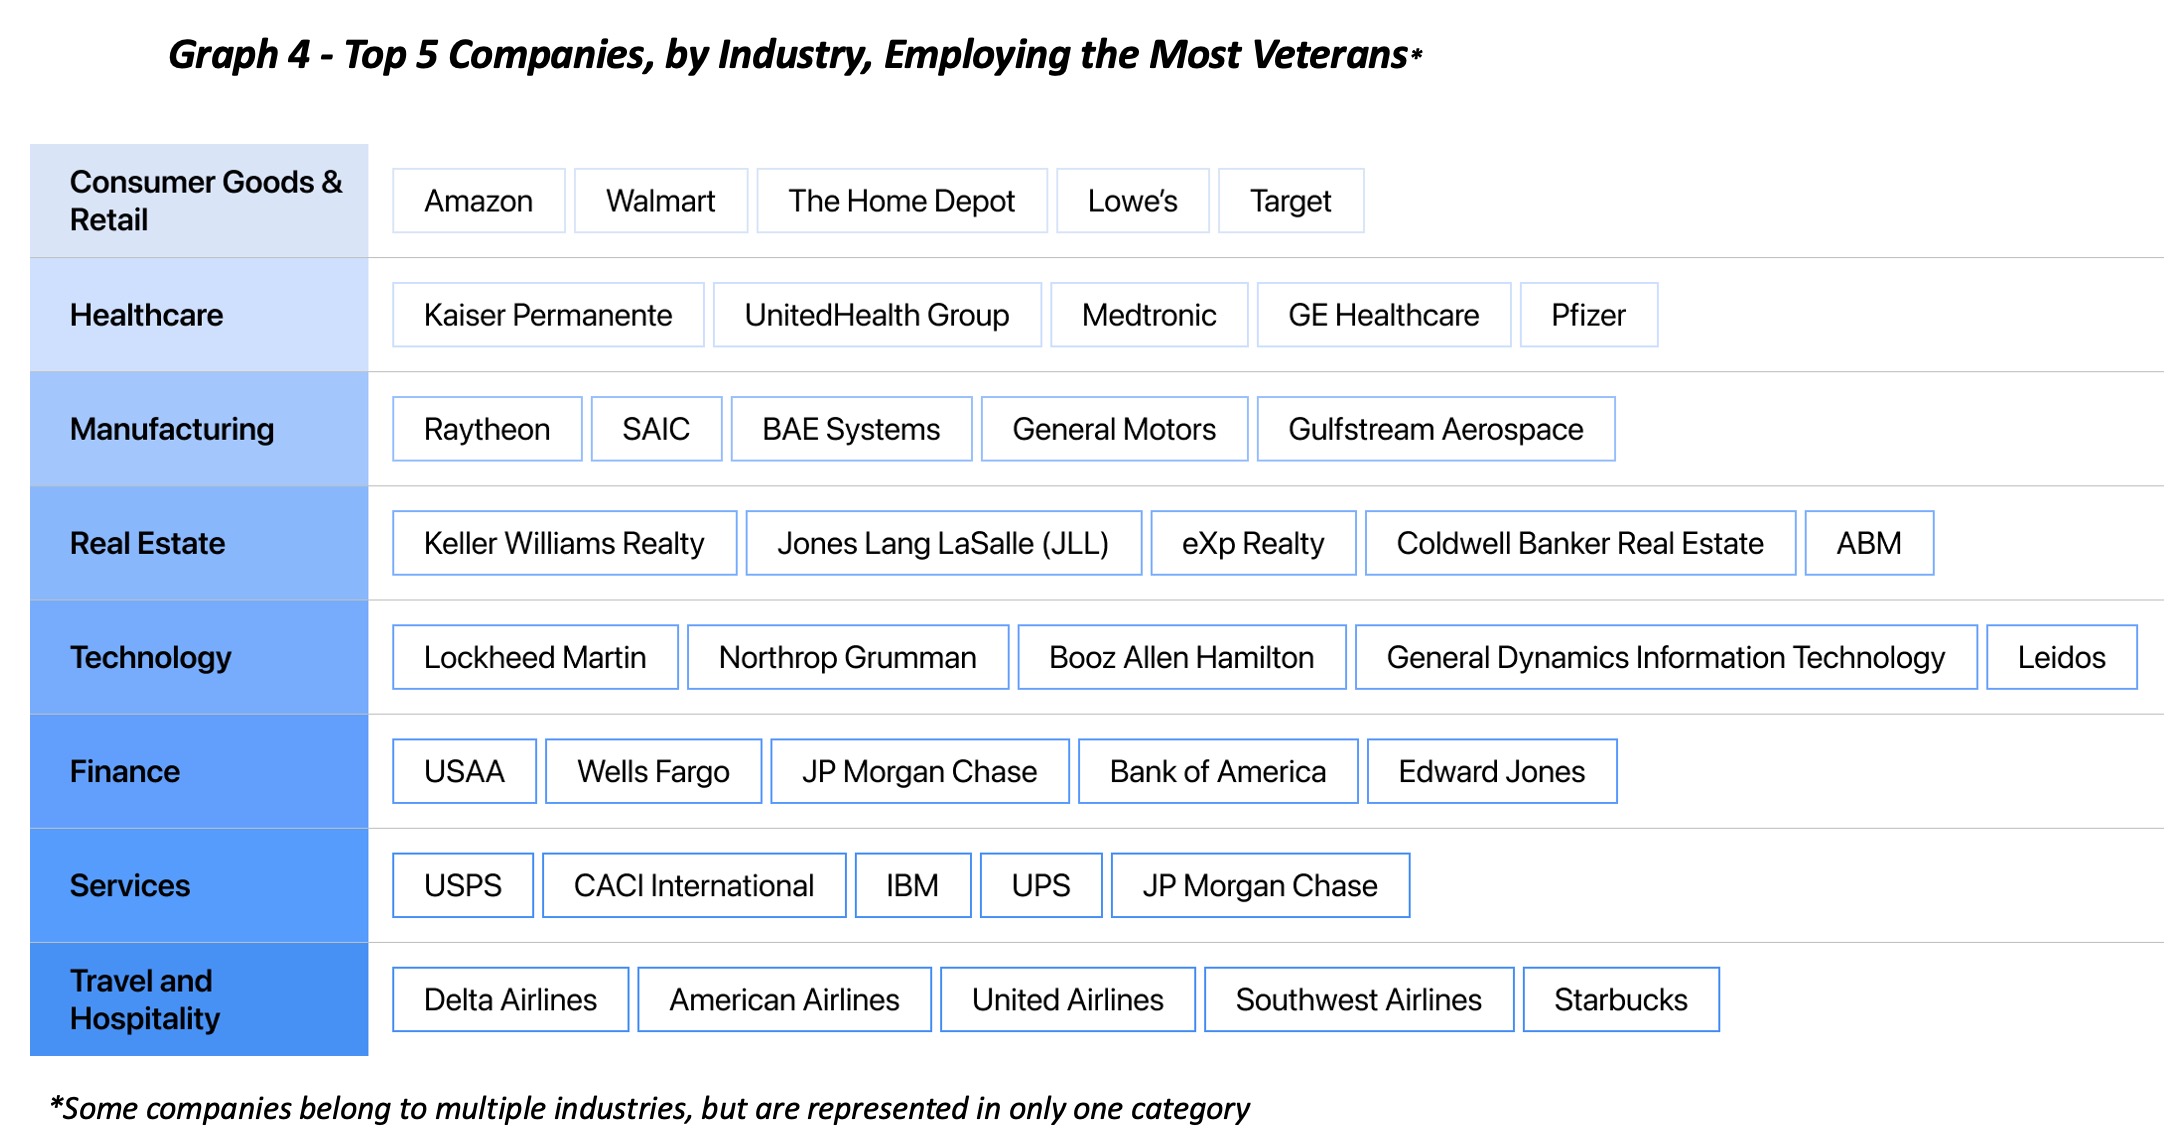This screenshot has width=2184, height=1136.
Task: Select the Travel and Hospitality row header
Action: click(x=199, y=999)
